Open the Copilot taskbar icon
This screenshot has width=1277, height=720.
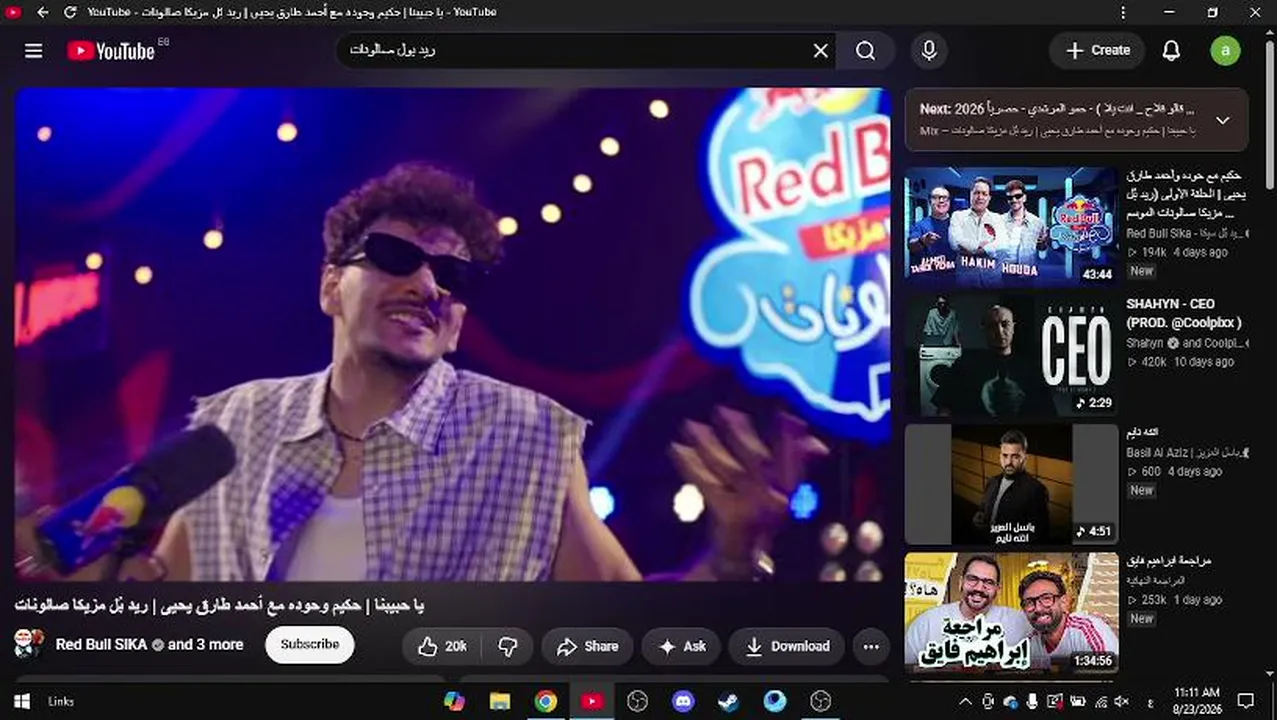[454, 701]
